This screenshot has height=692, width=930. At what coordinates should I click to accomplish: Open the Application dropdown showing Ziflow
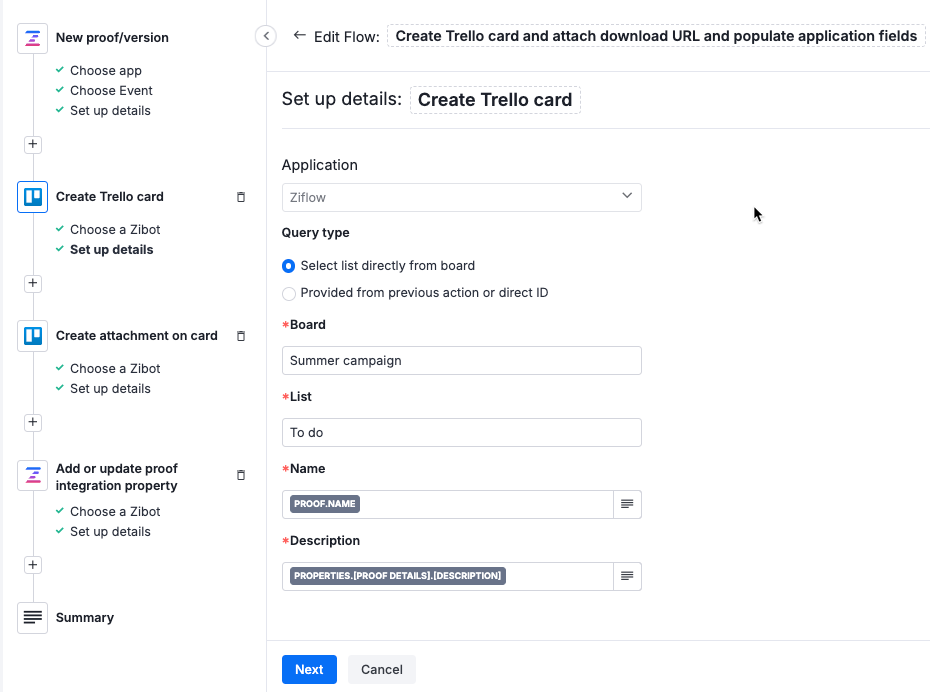tap(461, 197)
